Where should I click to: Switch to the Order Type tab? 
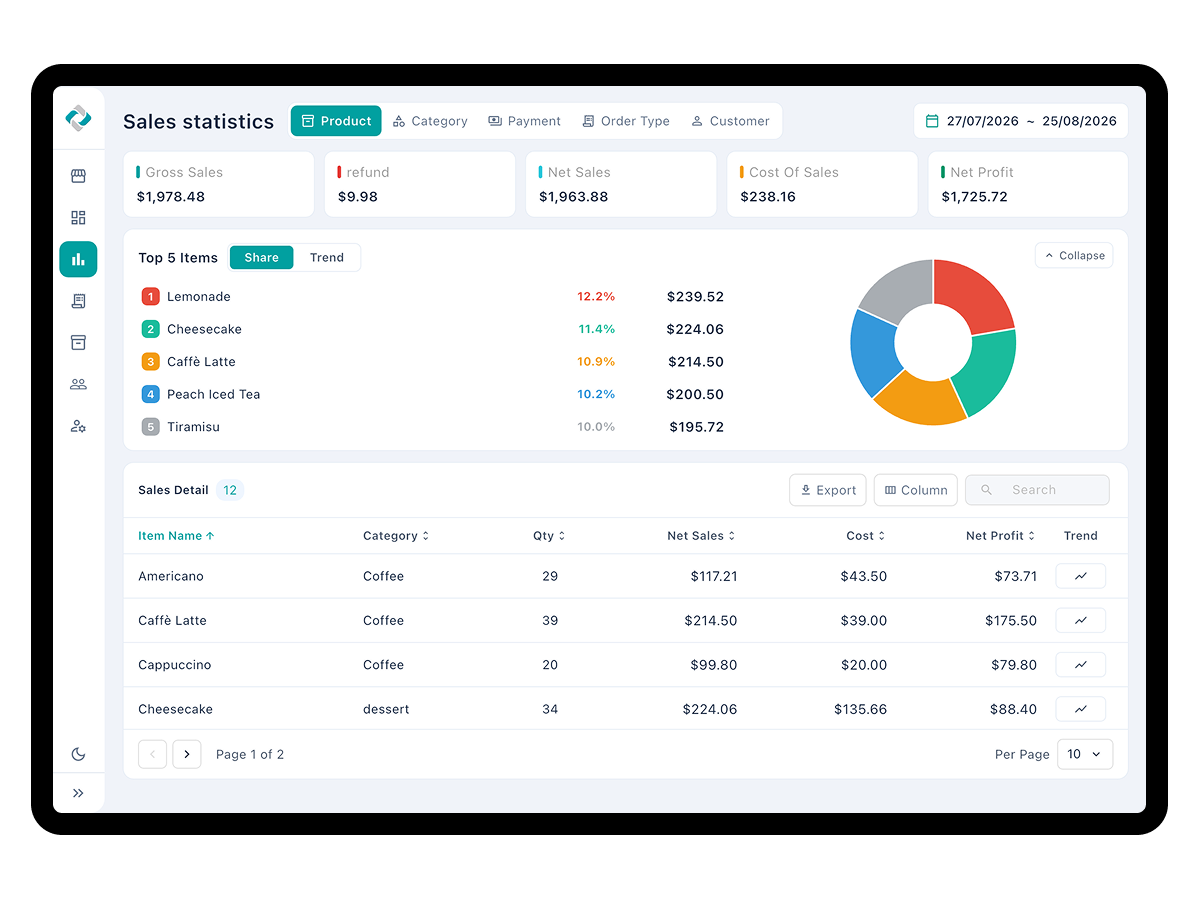(x=626, y=121)
